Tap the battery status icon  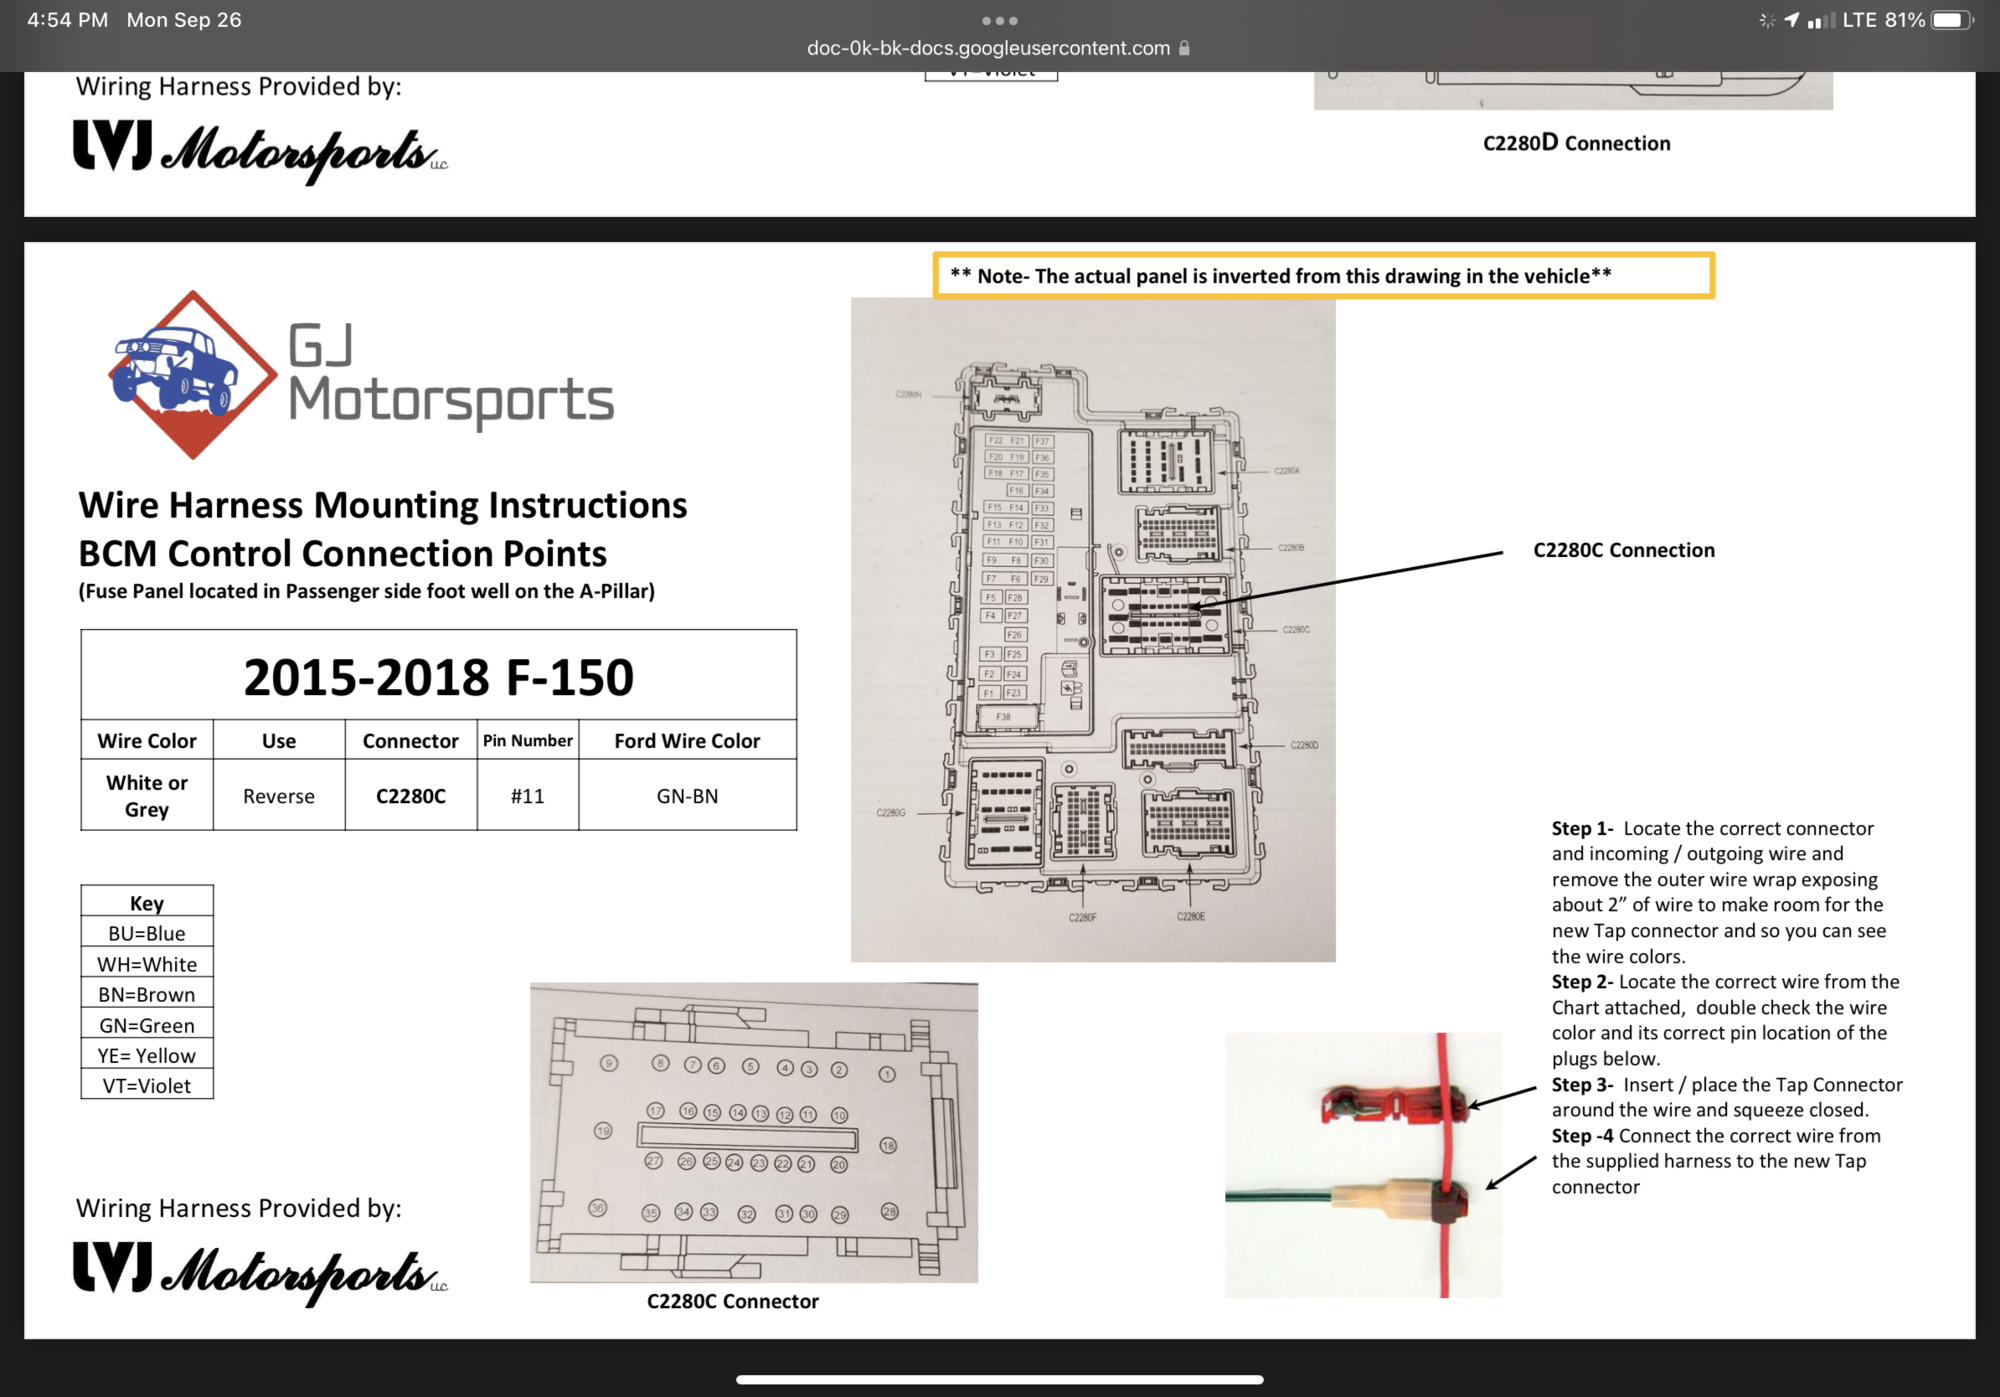pyautogui.click(x=1951, y=20)
